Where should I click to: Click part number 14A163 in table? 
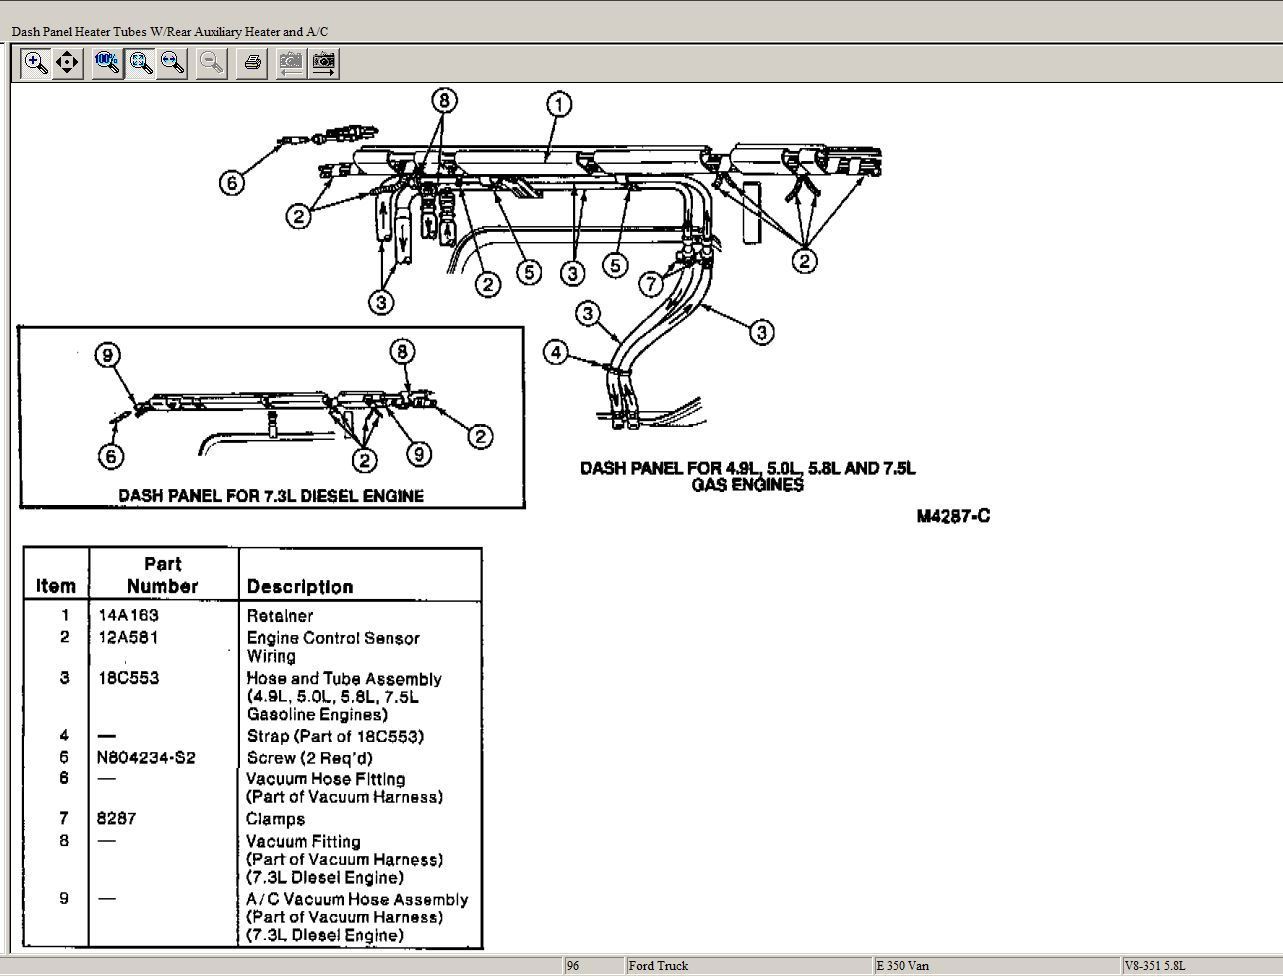click(128, 616)
